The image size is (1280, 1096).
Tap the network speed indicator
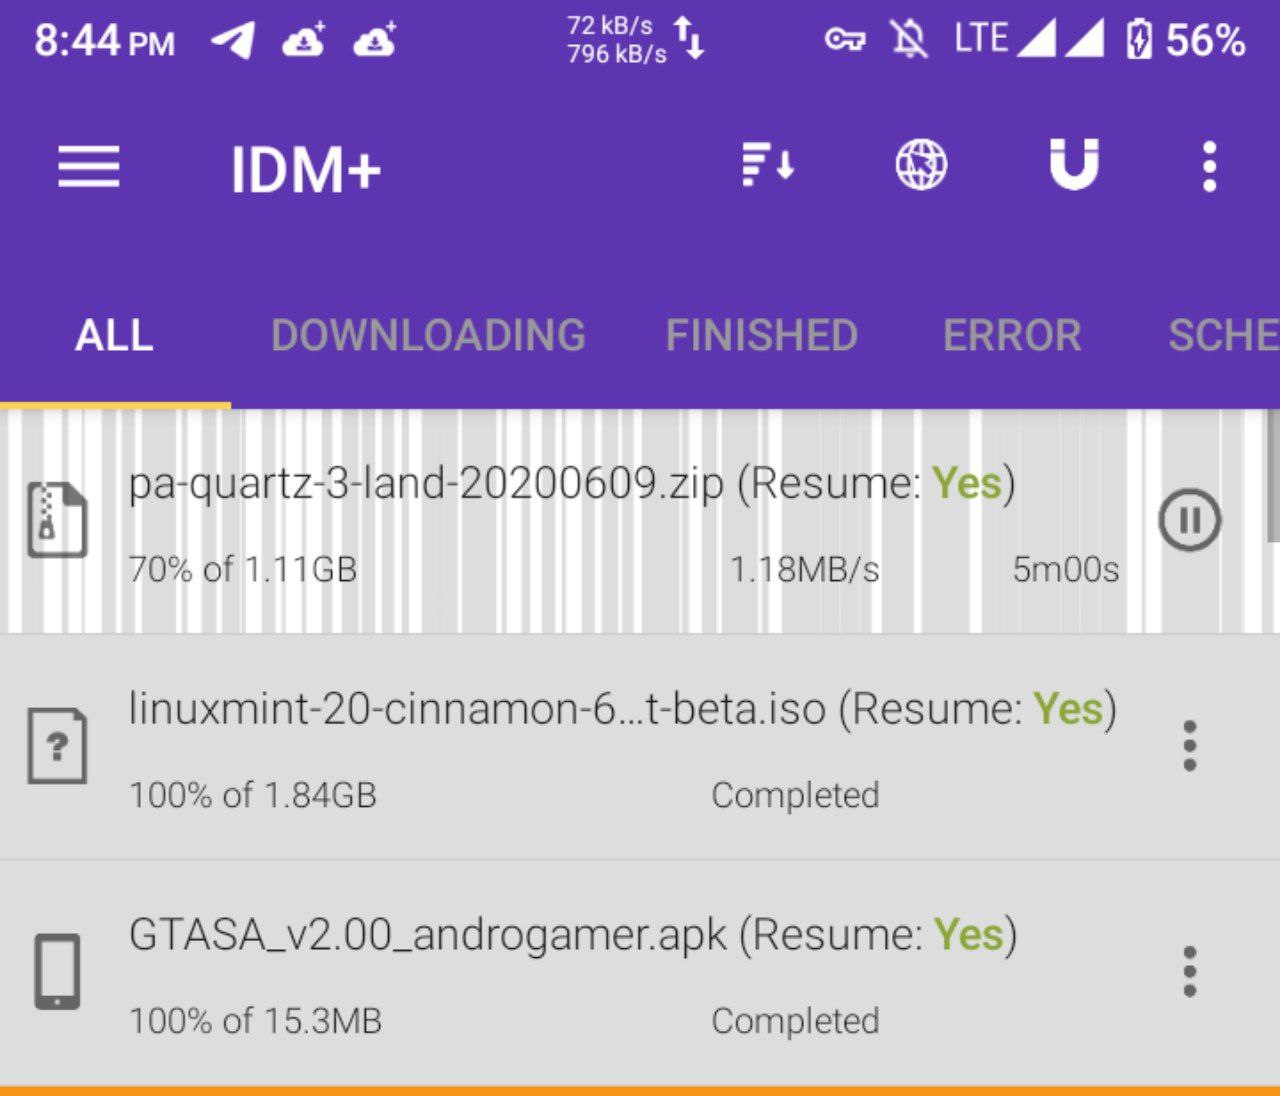[636, 40]
